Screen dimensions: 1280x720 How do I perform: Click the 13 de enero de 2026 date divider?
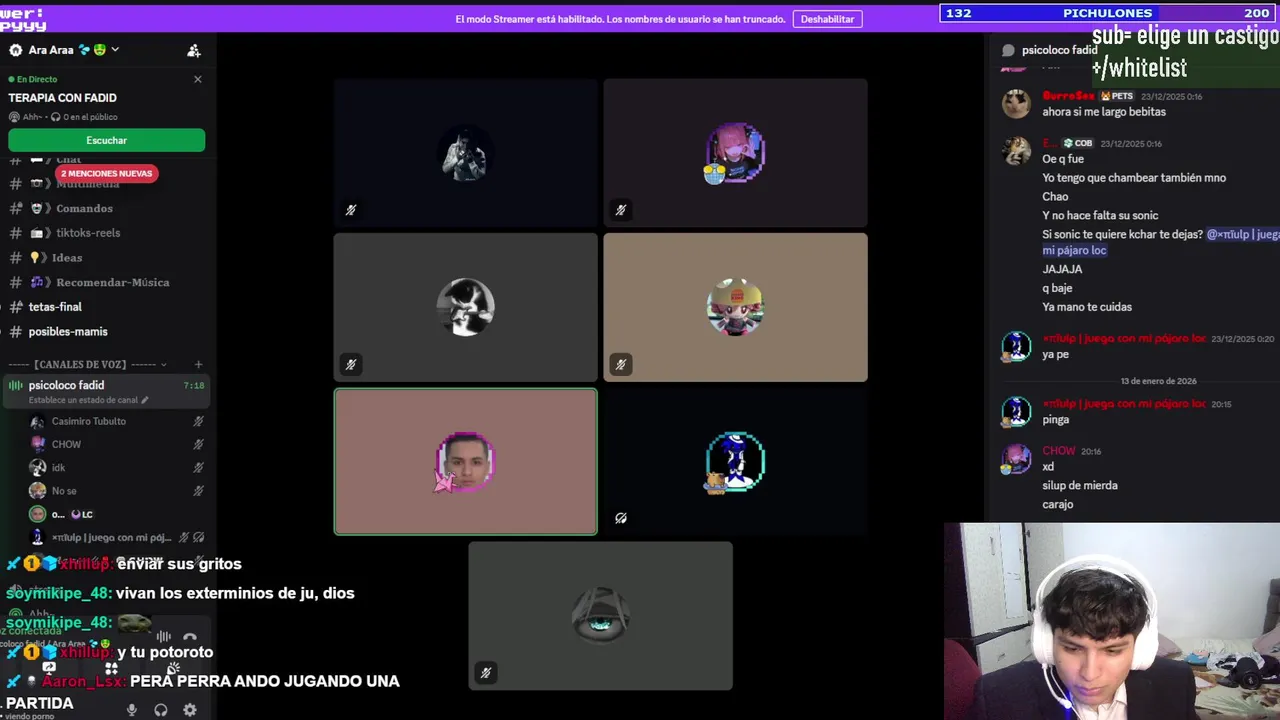click(1158, 381)
